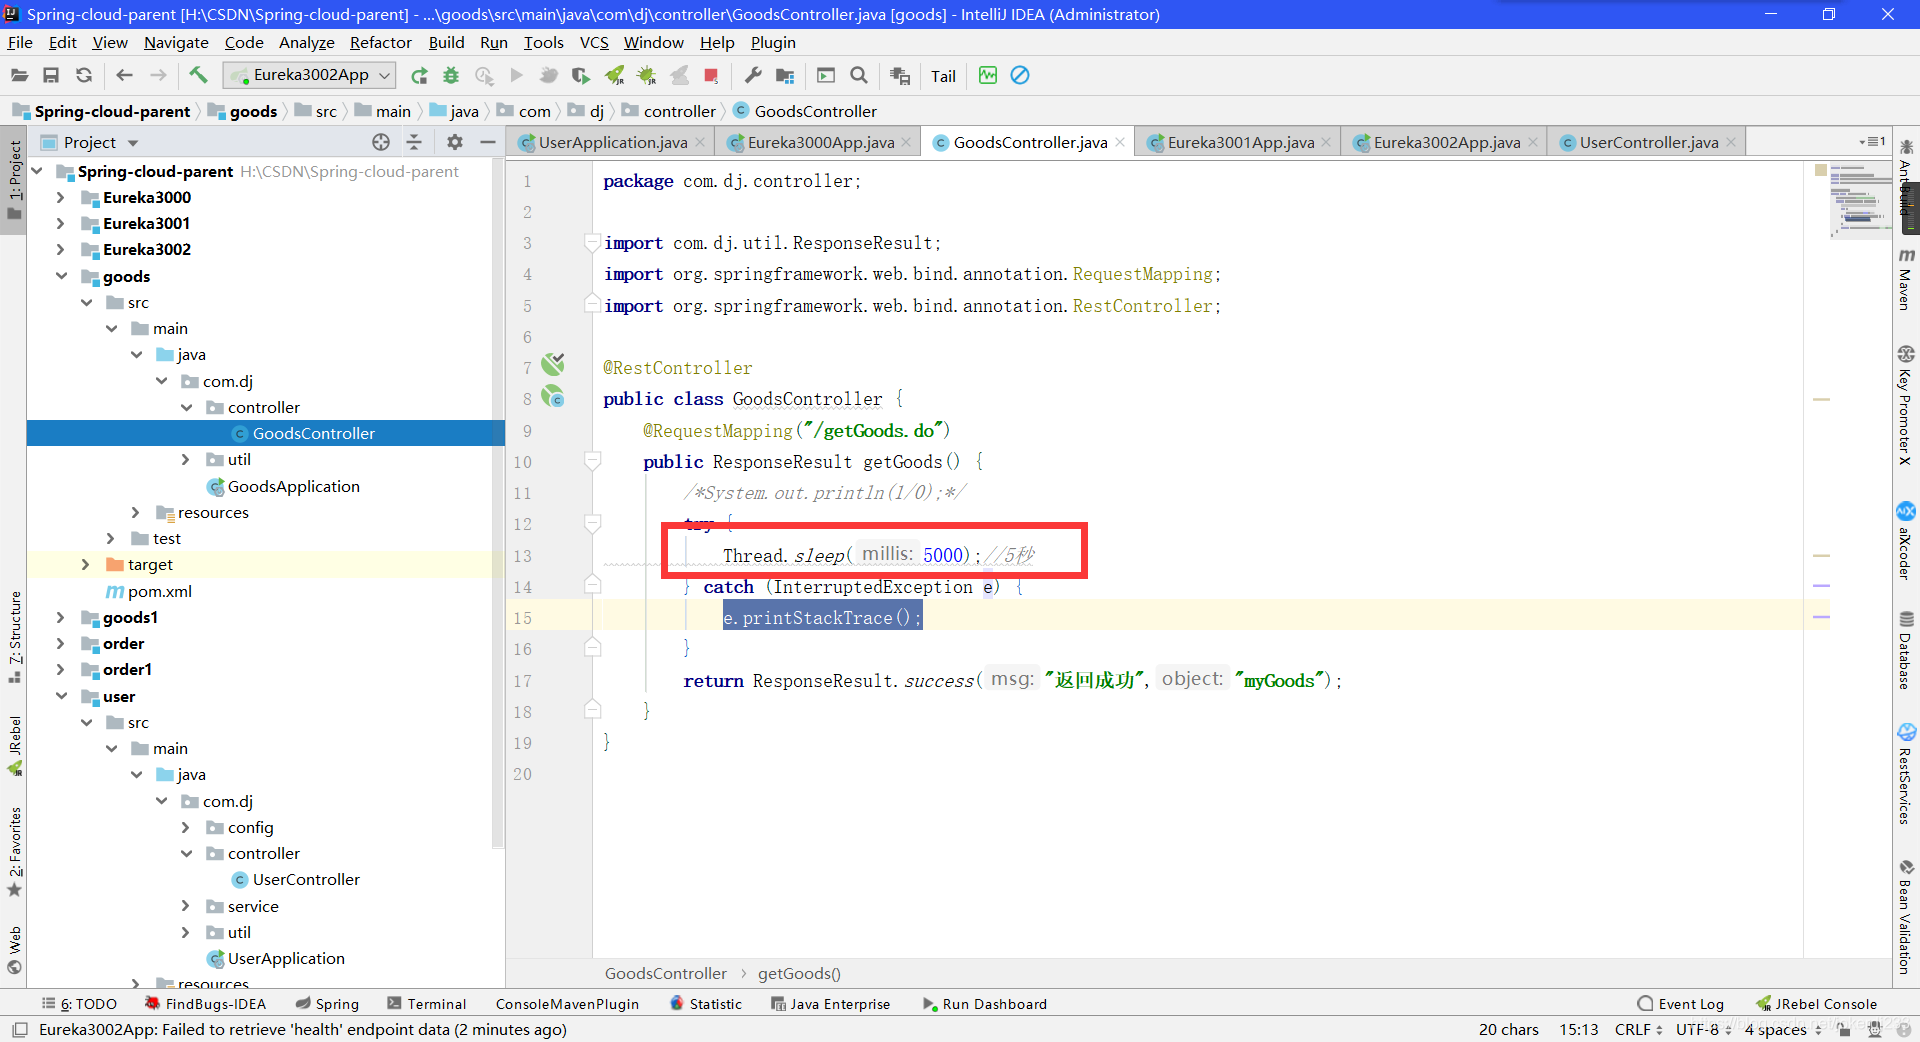Viewport: 1920px width, 1042px height.
Task: Rerun Eureka3002App with the green rerun icon
Action: [419, 75]
